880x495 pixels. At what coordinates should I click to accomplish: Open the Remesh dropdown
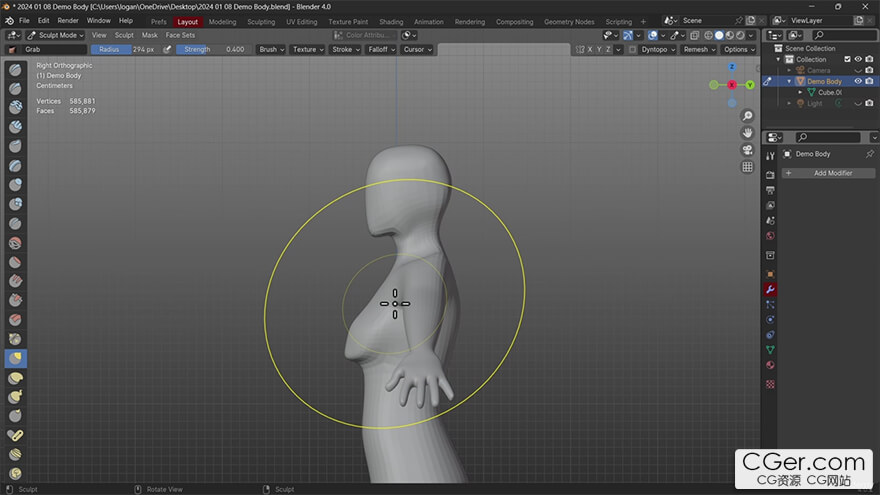point(699,49)
